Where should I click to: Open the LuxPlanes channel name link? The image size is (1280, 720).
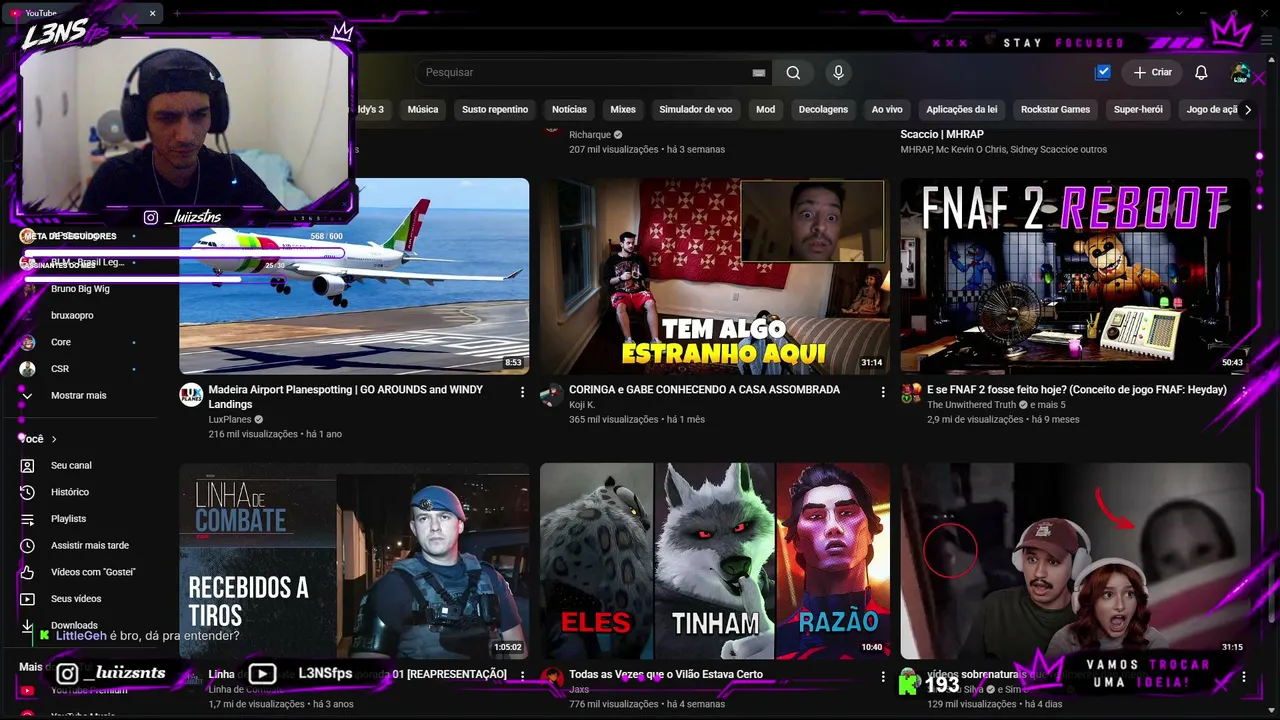[229, 420]
